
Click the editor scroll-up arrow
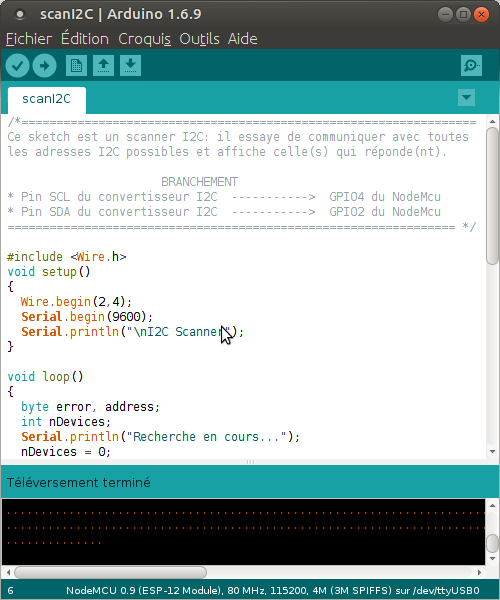click(492, 122)
